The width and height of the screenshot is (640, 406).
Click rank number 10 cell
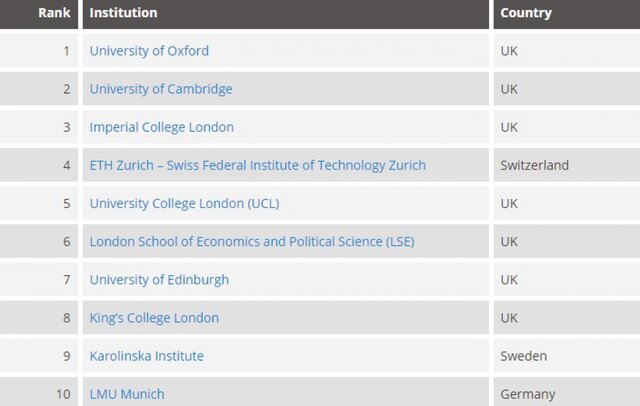click(39, 392)
